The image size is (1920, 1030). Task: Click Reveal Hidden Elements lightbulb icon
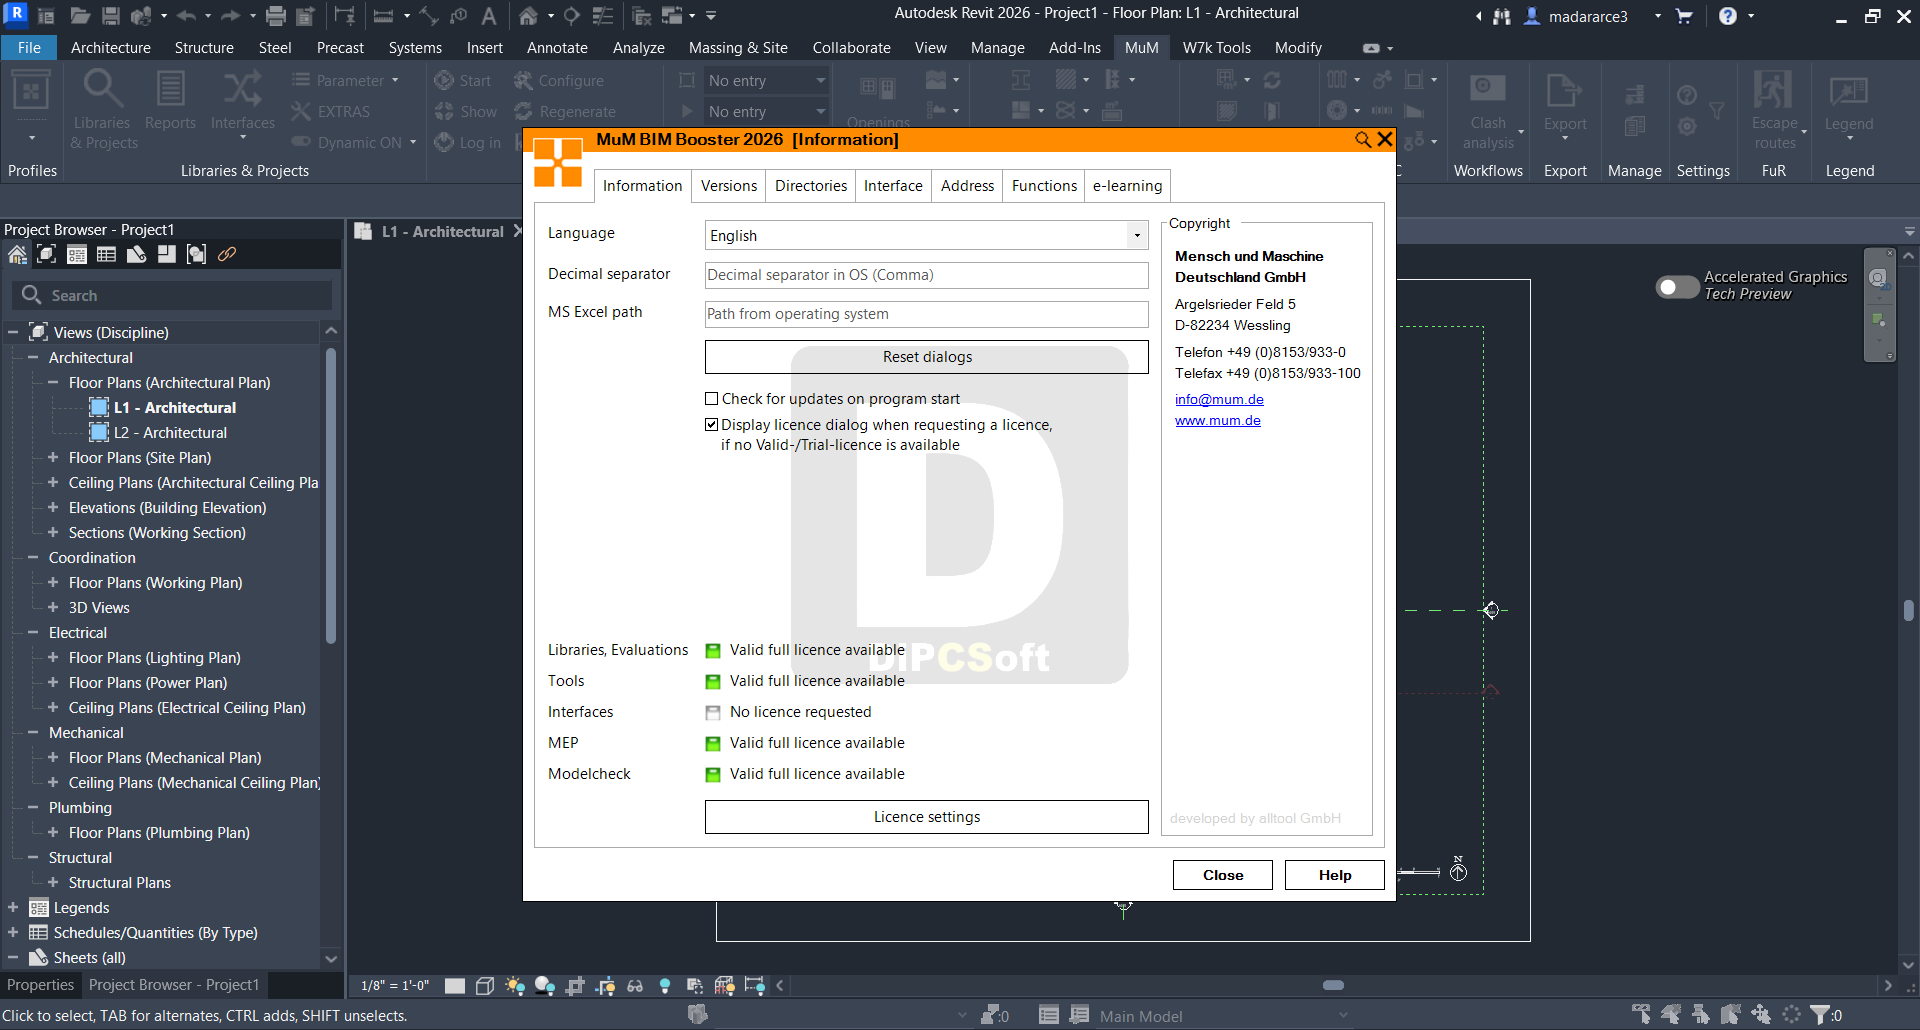click(665, 986)
